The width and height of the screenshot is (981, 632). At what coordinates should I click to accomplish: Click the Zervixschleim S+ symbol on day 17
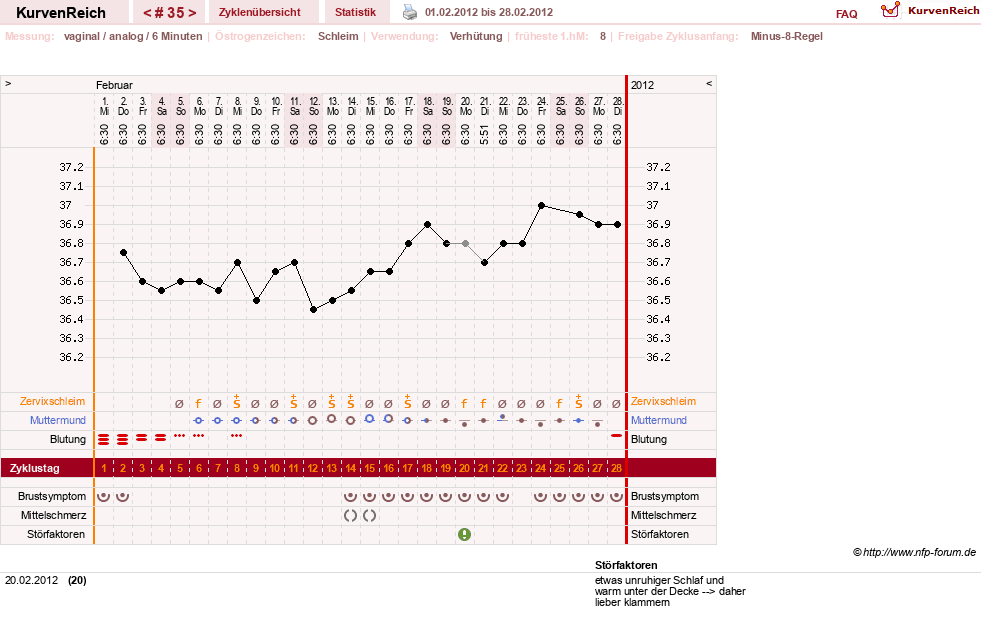[407, 402]
